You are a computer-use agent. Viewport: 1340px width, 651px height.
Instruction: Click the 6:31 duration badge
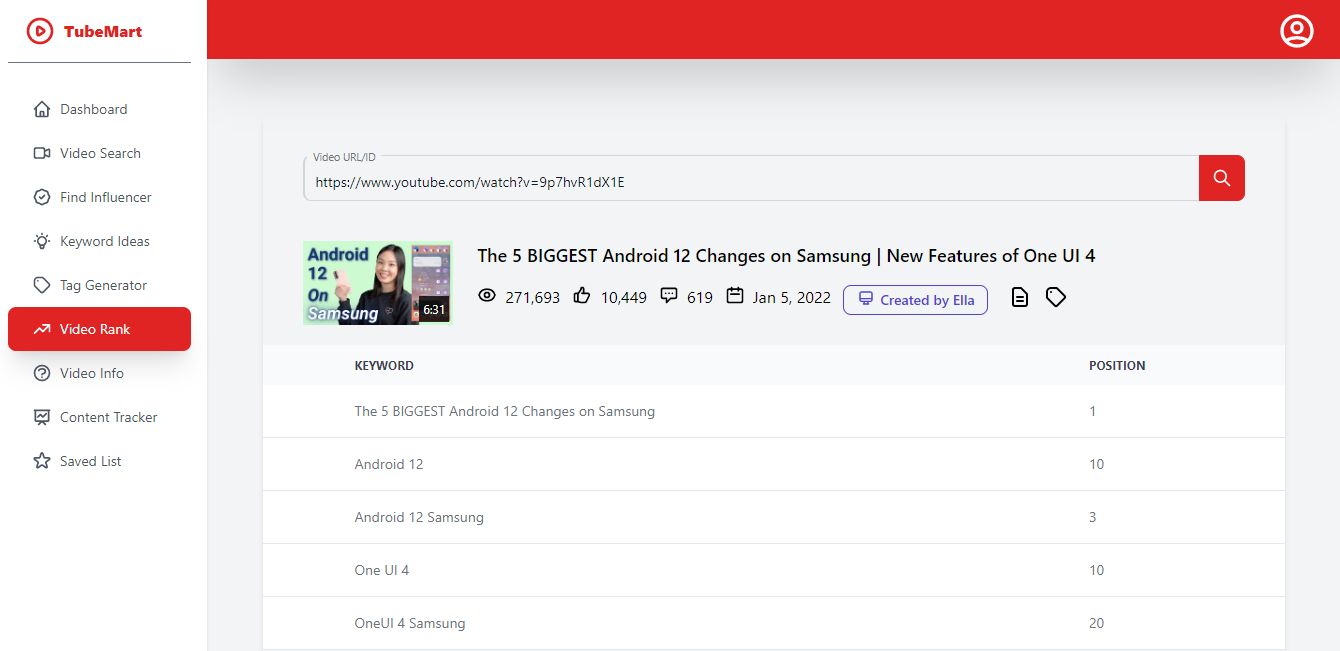pos(434,310)
